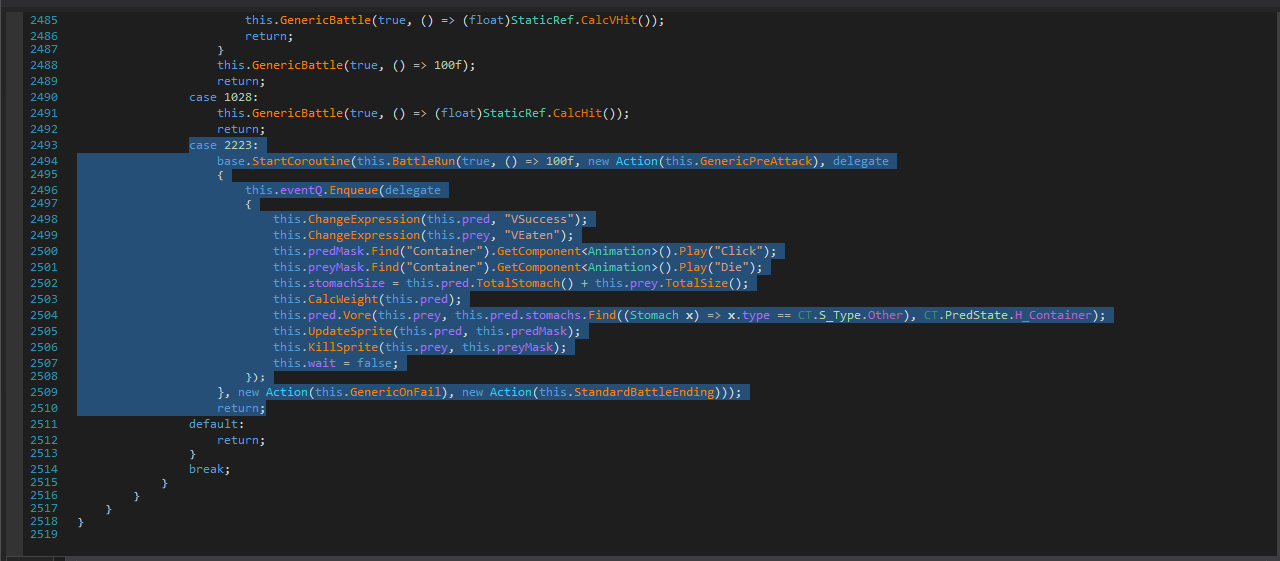1280x561 pixels.
Task: Click 'this.wait = false' statement
Action: pos(336,363)
